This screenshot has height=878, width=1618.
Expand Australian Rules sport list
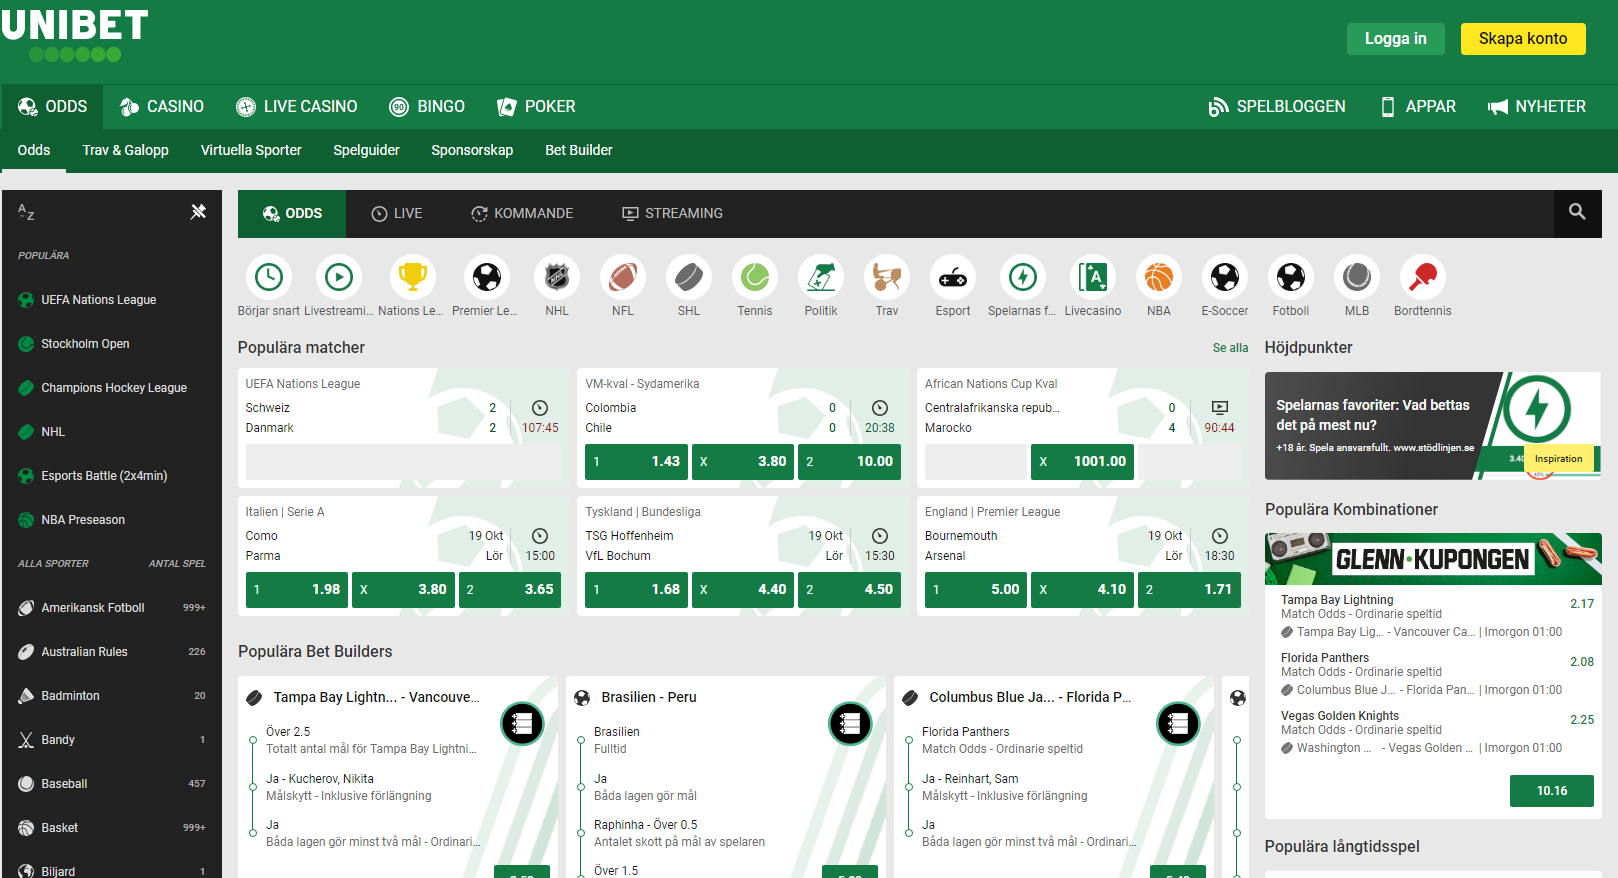tap(111, 652)
